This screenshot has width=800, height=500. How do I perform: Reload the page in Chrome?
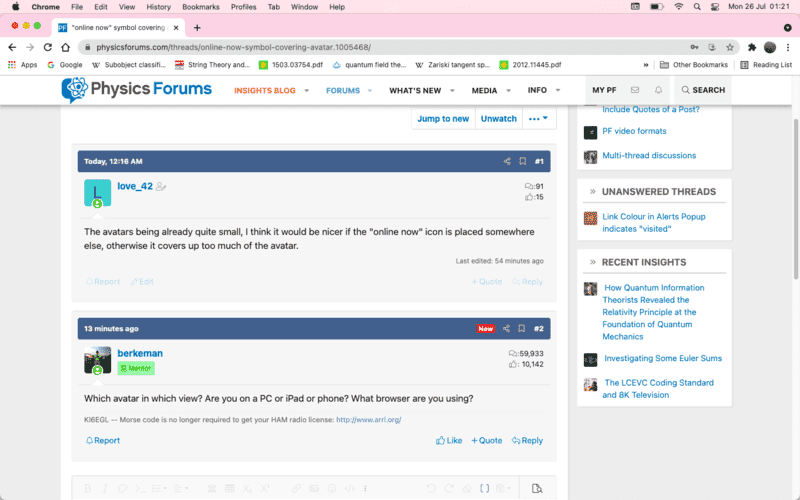47,47
